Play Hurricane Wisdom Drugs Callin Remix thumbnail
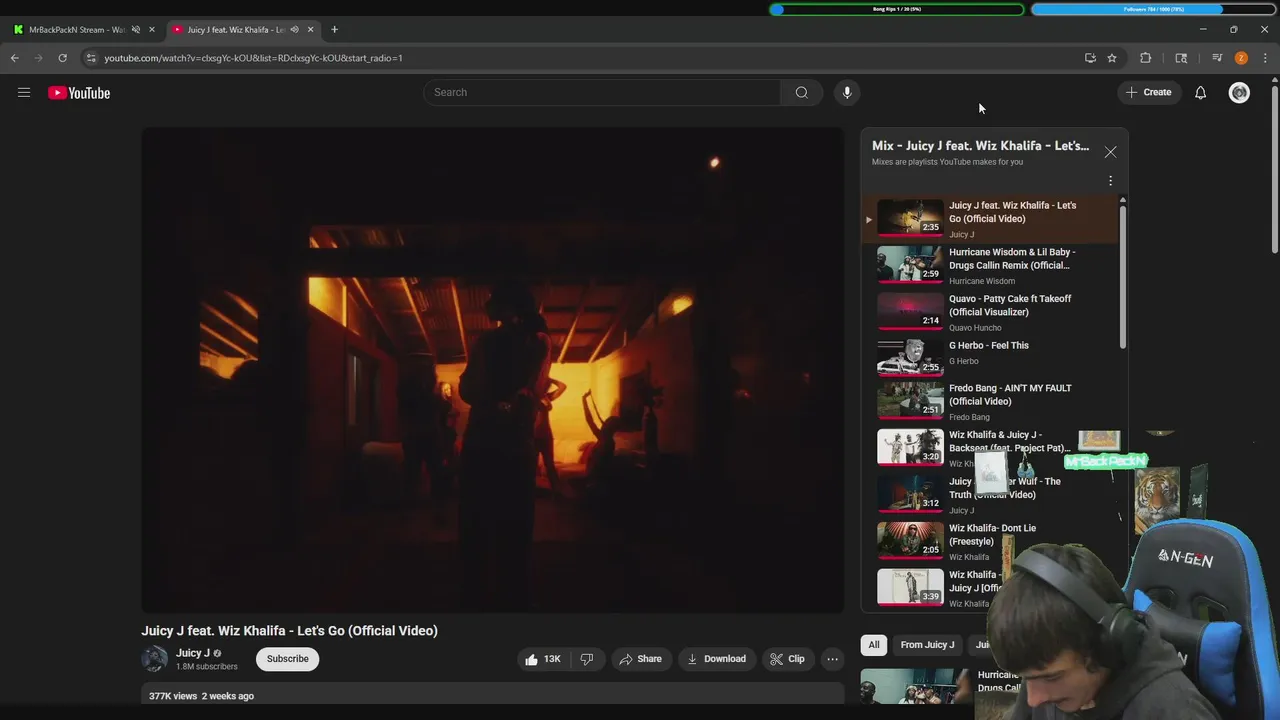This screenshot has width=1280, height=720. pos(910,264)
